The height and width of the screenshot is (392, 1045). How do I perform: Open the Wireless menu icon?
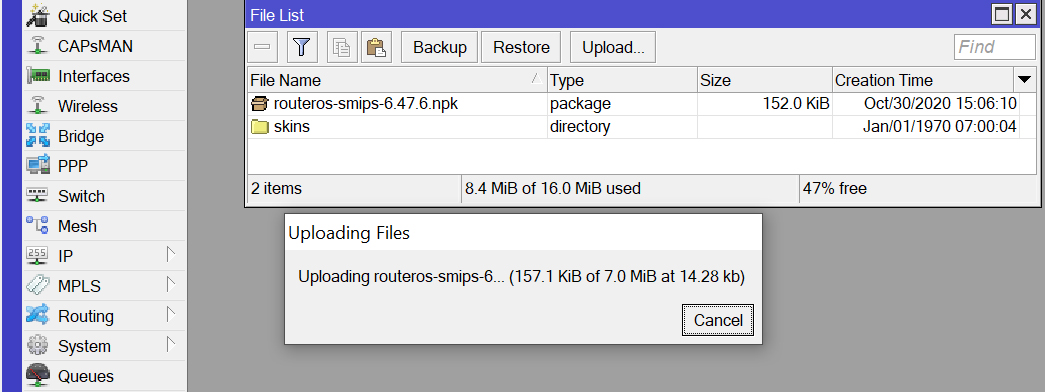coord(38,106)
